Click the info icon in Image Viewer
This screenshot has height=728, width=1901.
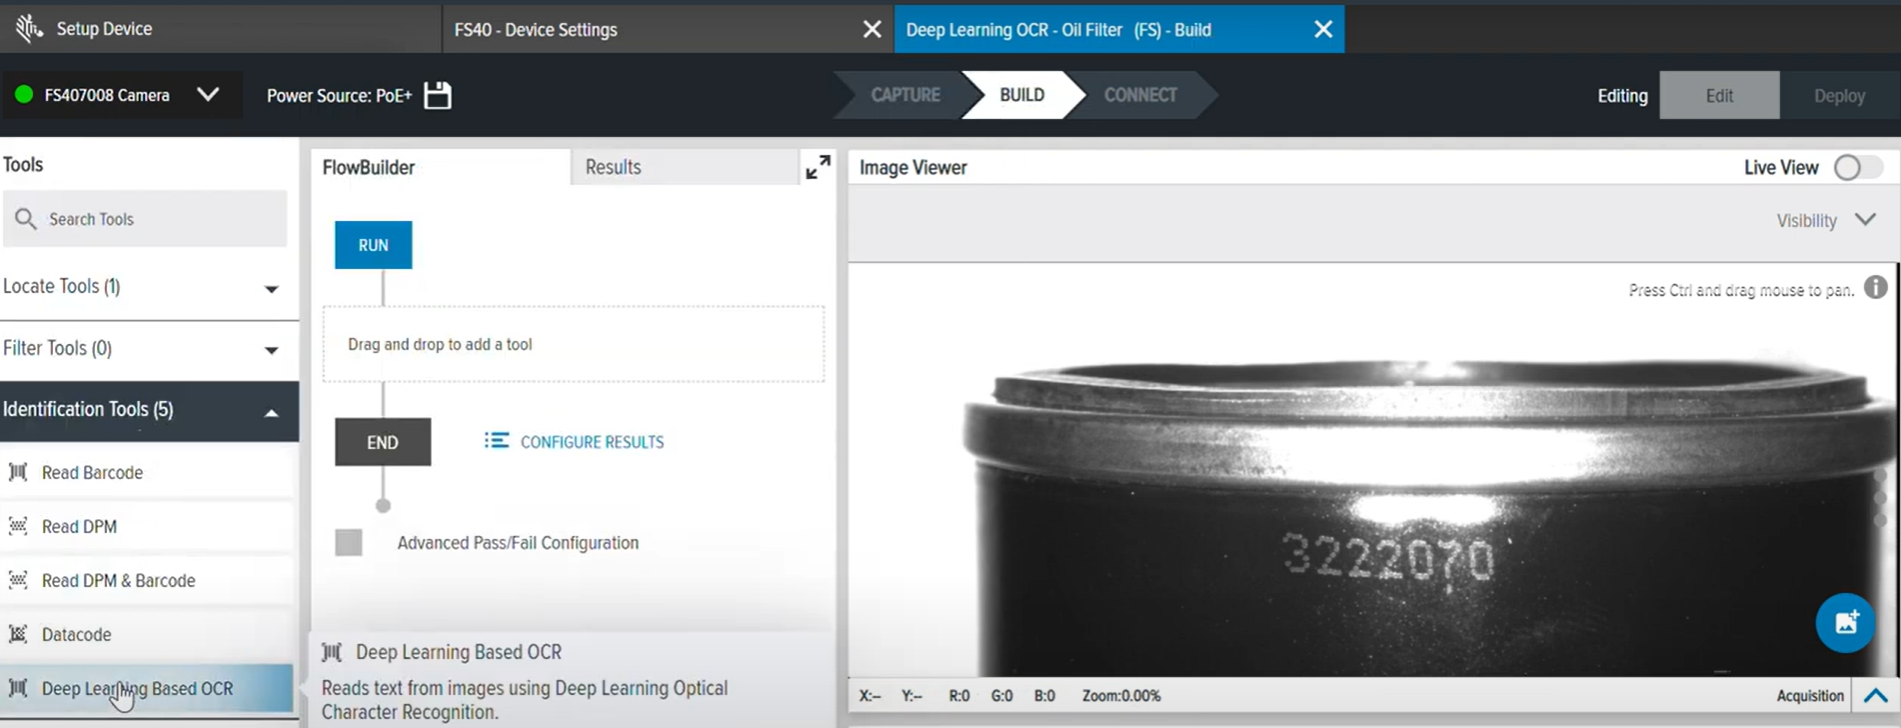coord(1875,288)
